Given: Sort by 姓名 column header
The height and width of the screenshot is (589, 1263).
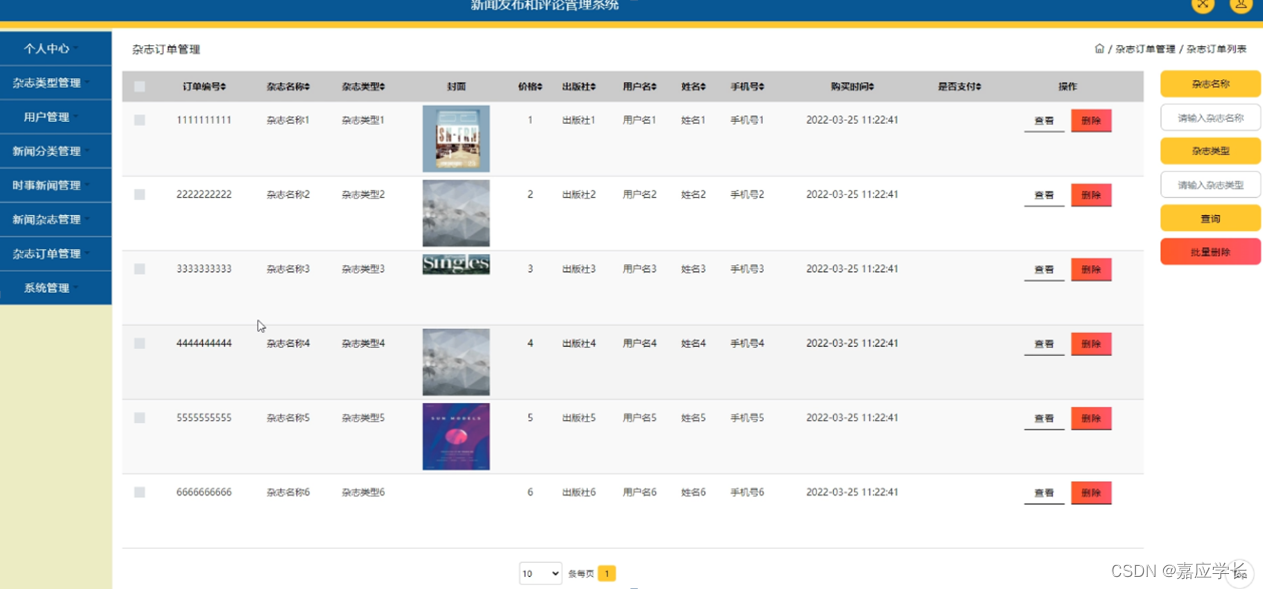Looking at the screenshot, I should [693, 87].
